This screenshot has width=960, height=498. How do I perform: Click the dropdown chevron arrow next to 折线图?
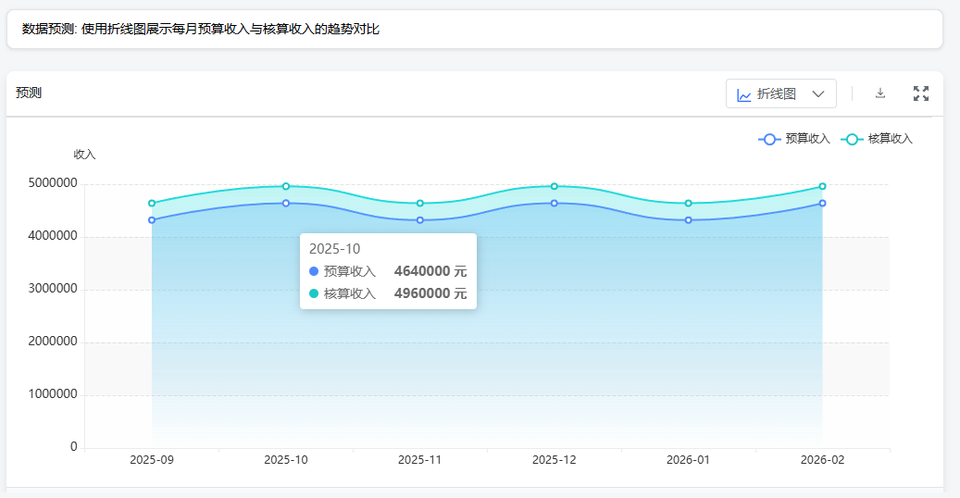pyautogui.click(x=818, y=94)
